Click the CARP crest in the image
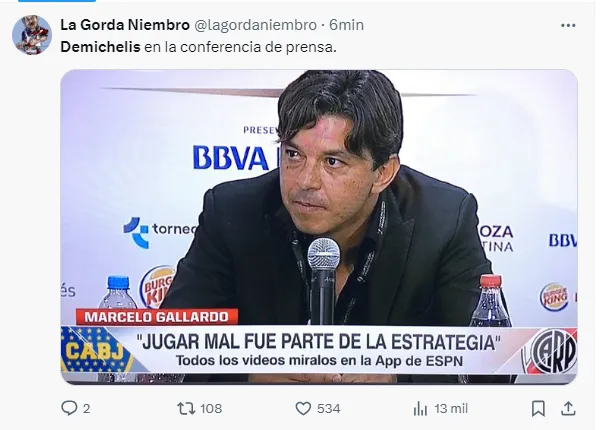The height and width of the screenshot is (430, 602). pos(549,351)
